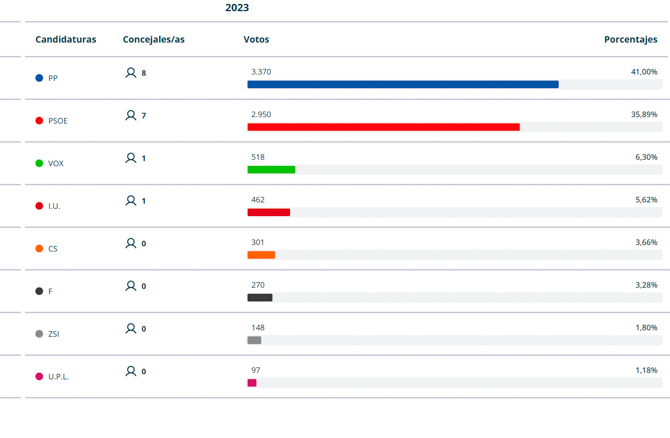Click the Votos column header

point(256,40)
